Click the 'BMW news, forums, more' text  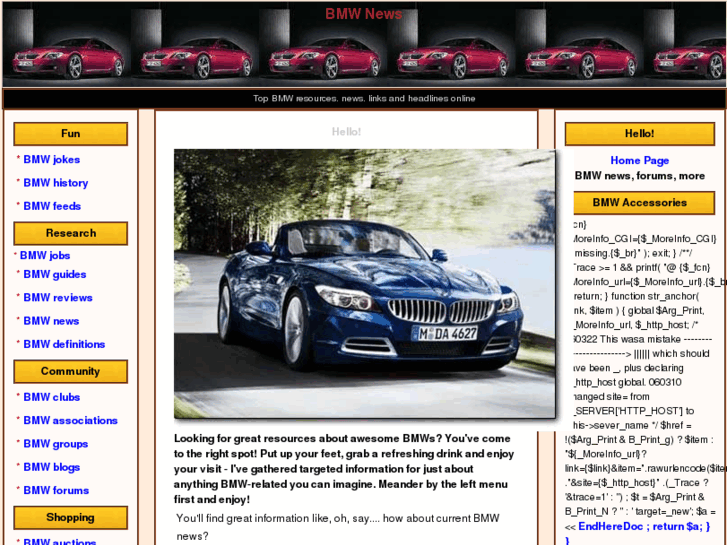(639, 176)
